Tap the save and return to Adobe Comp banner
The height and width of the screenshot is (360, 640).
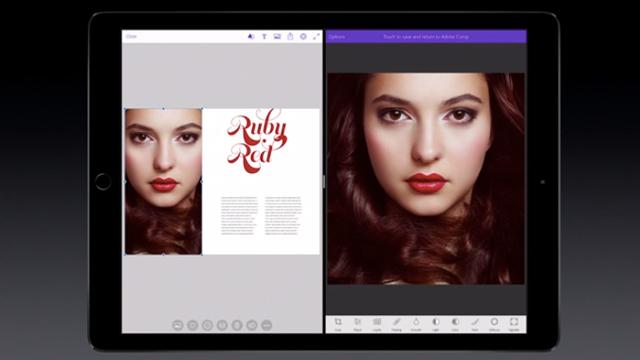coord(426,36)
